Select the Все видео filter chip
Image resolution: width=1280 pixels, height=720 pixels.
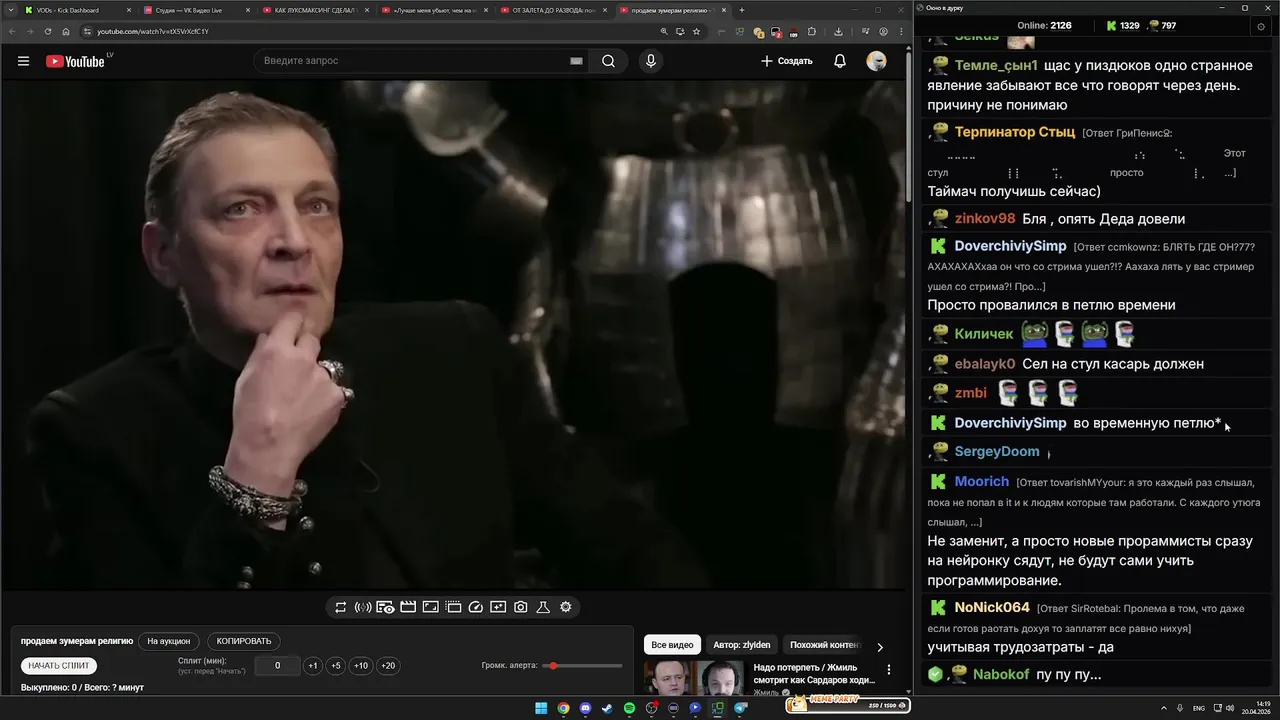click(x=672, y=645)
